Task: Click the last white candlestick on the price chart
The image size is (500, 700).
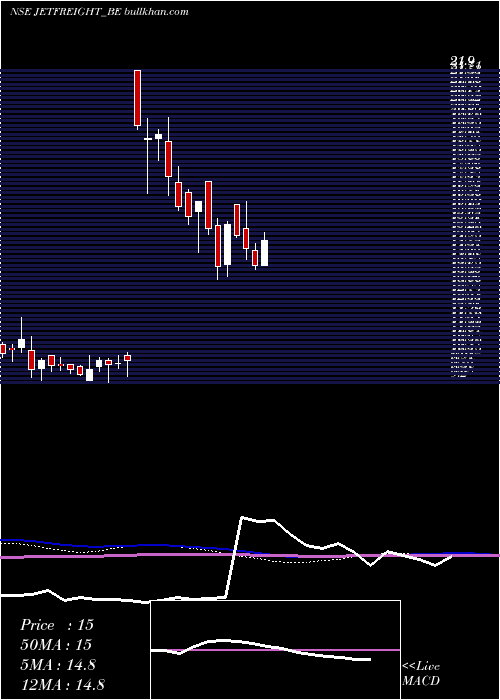Action: click(x=264, y=251)
